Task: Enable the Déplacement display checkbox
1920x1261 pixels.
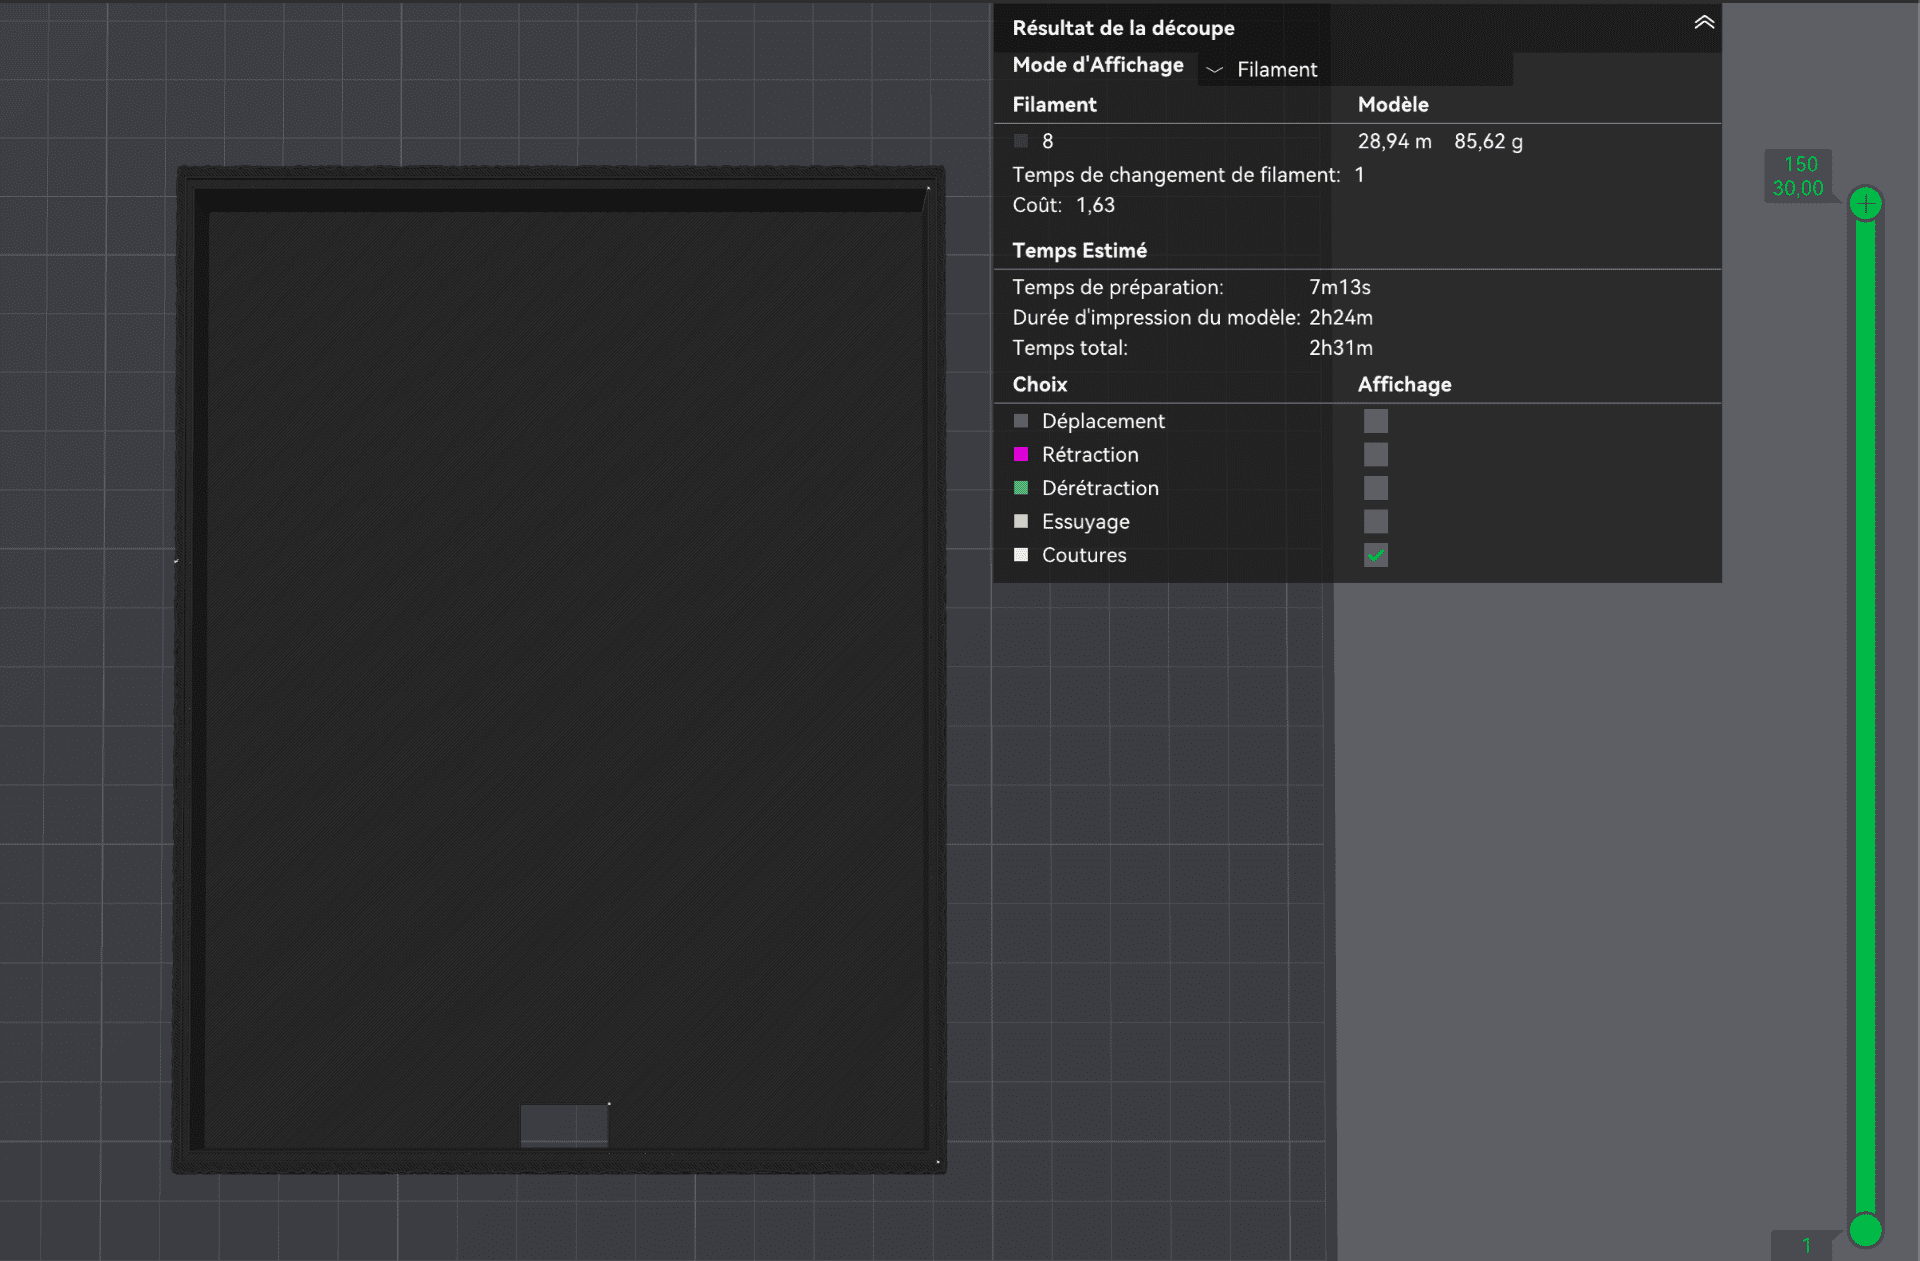Action: pyautogui.click(x=1375, y=421)
